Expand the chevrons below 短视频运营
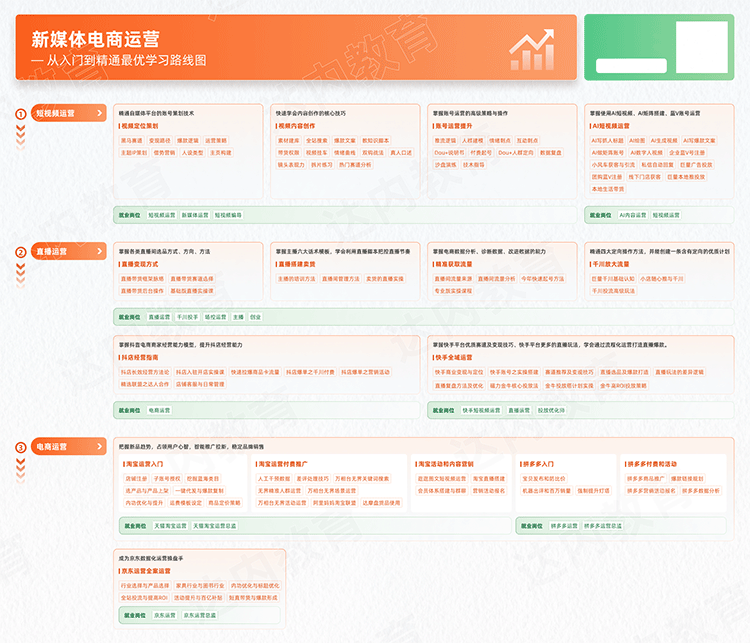 tap(20, 135)
